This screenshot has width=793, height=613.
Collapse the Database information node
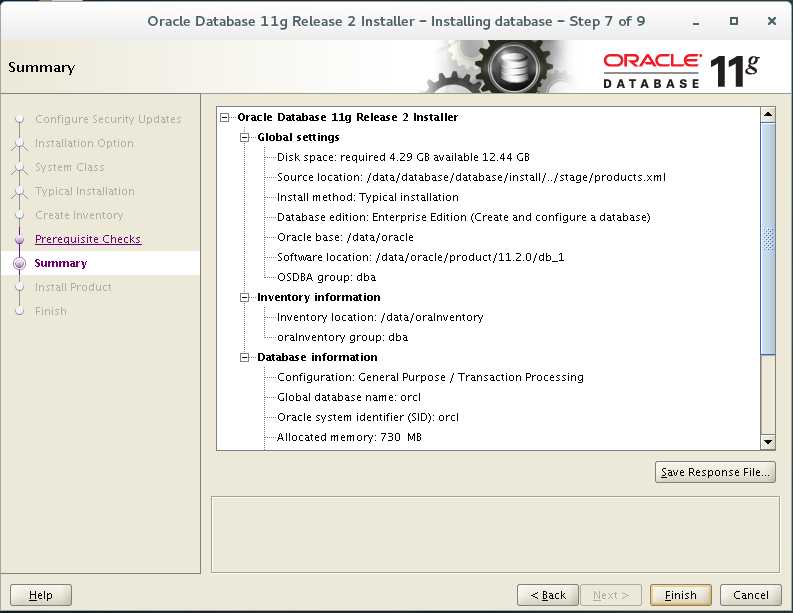245,357
